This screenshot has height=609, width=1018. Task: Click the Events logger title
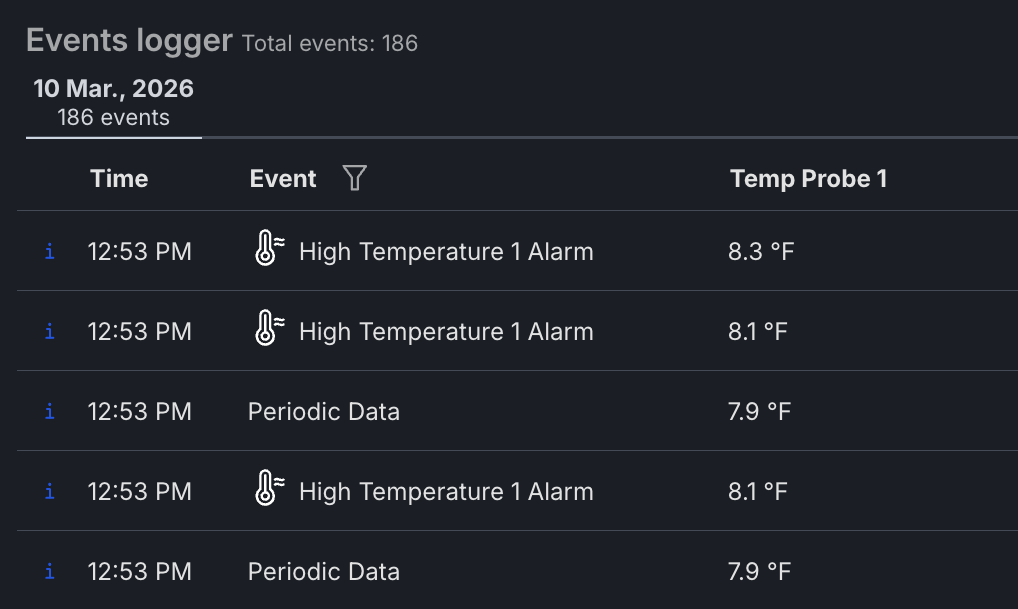tap(128, 40)
